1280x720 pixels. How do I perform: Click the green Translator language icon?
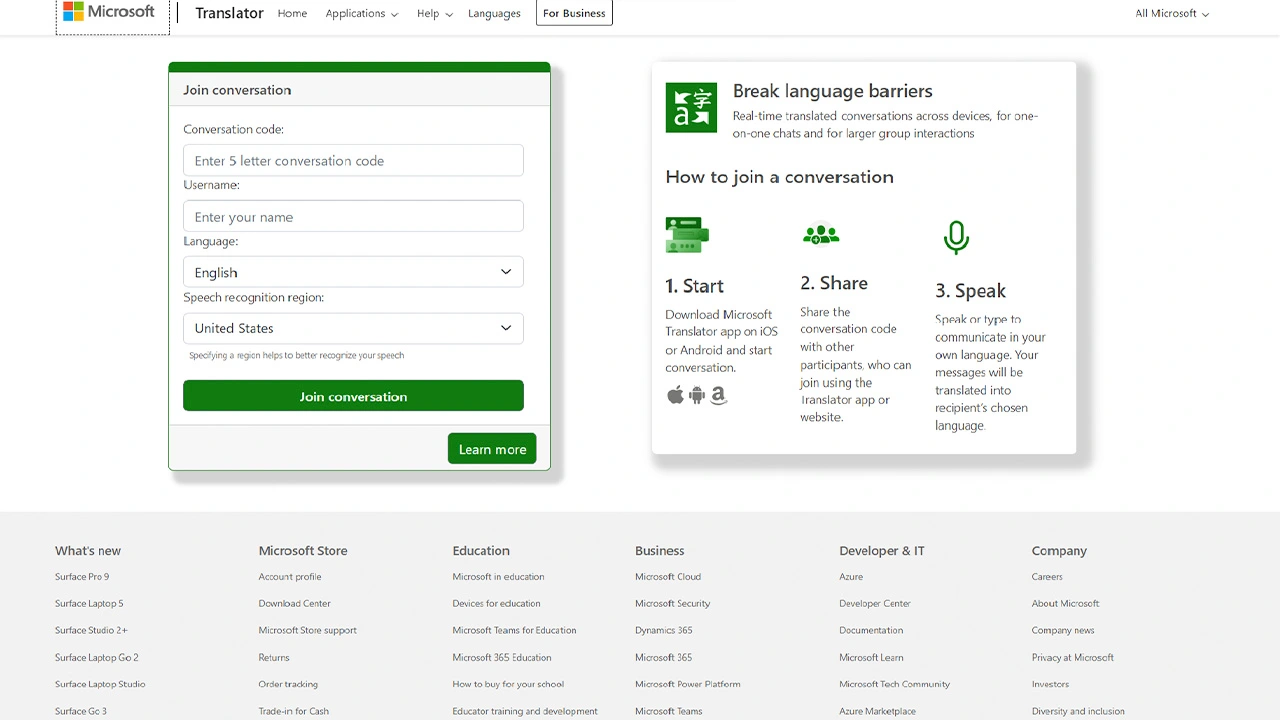click(691, 108)
